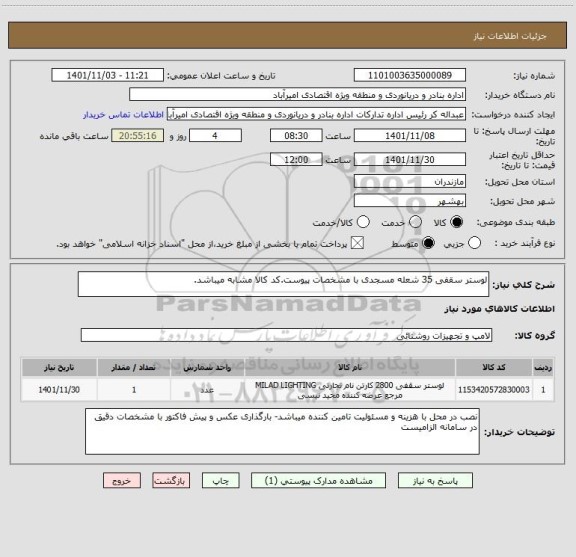Click response deadline date 1401/11/08

pyautogui.click(x=410, y=136)
